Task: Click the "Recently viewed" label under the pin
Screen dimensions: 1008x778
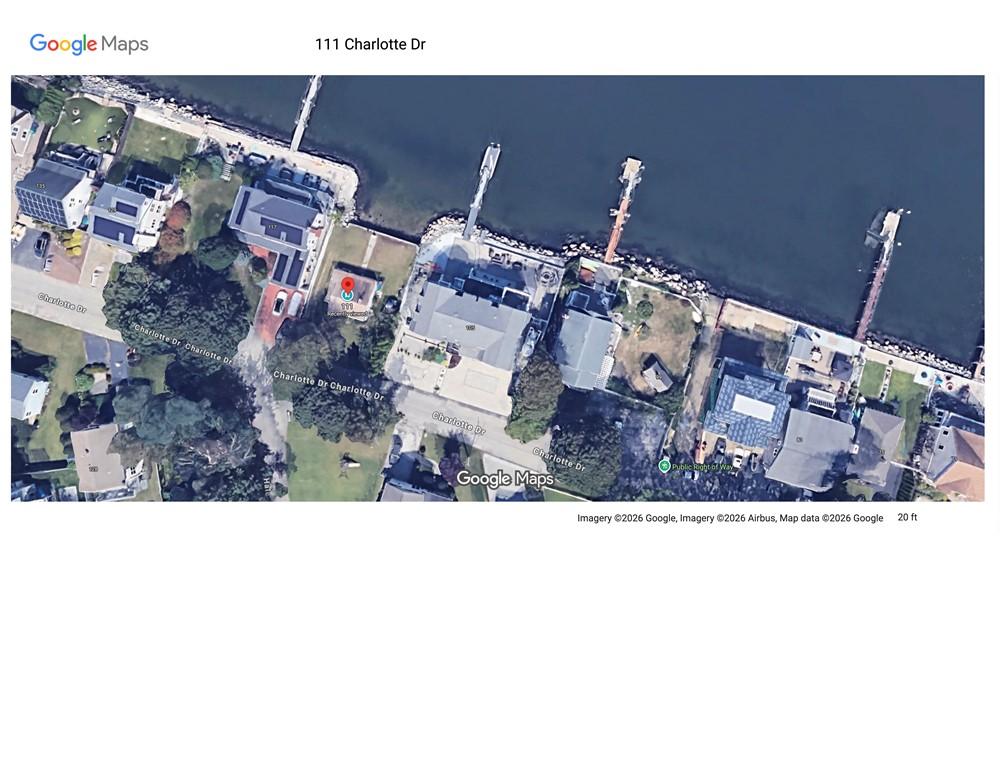Action: pyautogui.click(x=347, y=314)
